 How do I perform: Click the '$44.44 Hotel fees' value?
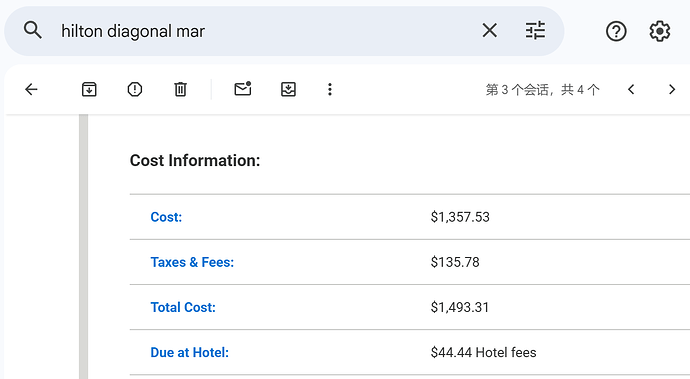pyautogui.click(x=483, y=353)
